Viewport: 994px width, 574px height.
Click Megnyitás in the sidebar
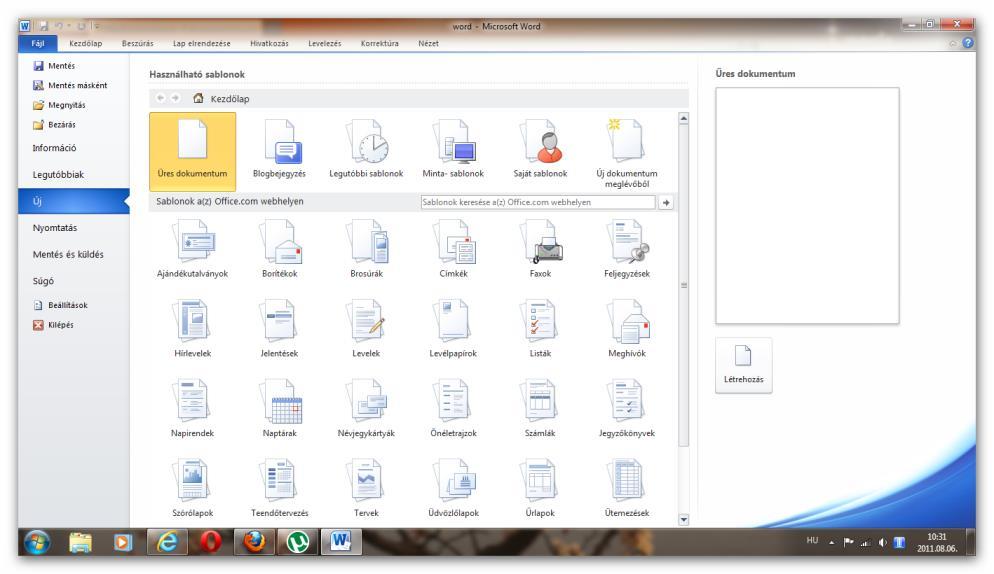click(59, 105)
